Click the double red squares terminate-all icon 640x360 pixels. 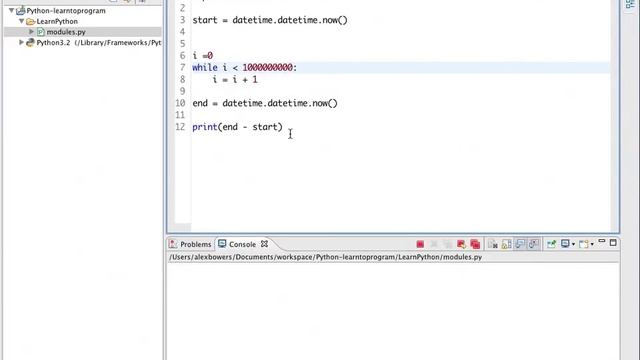tap(475, 244)
